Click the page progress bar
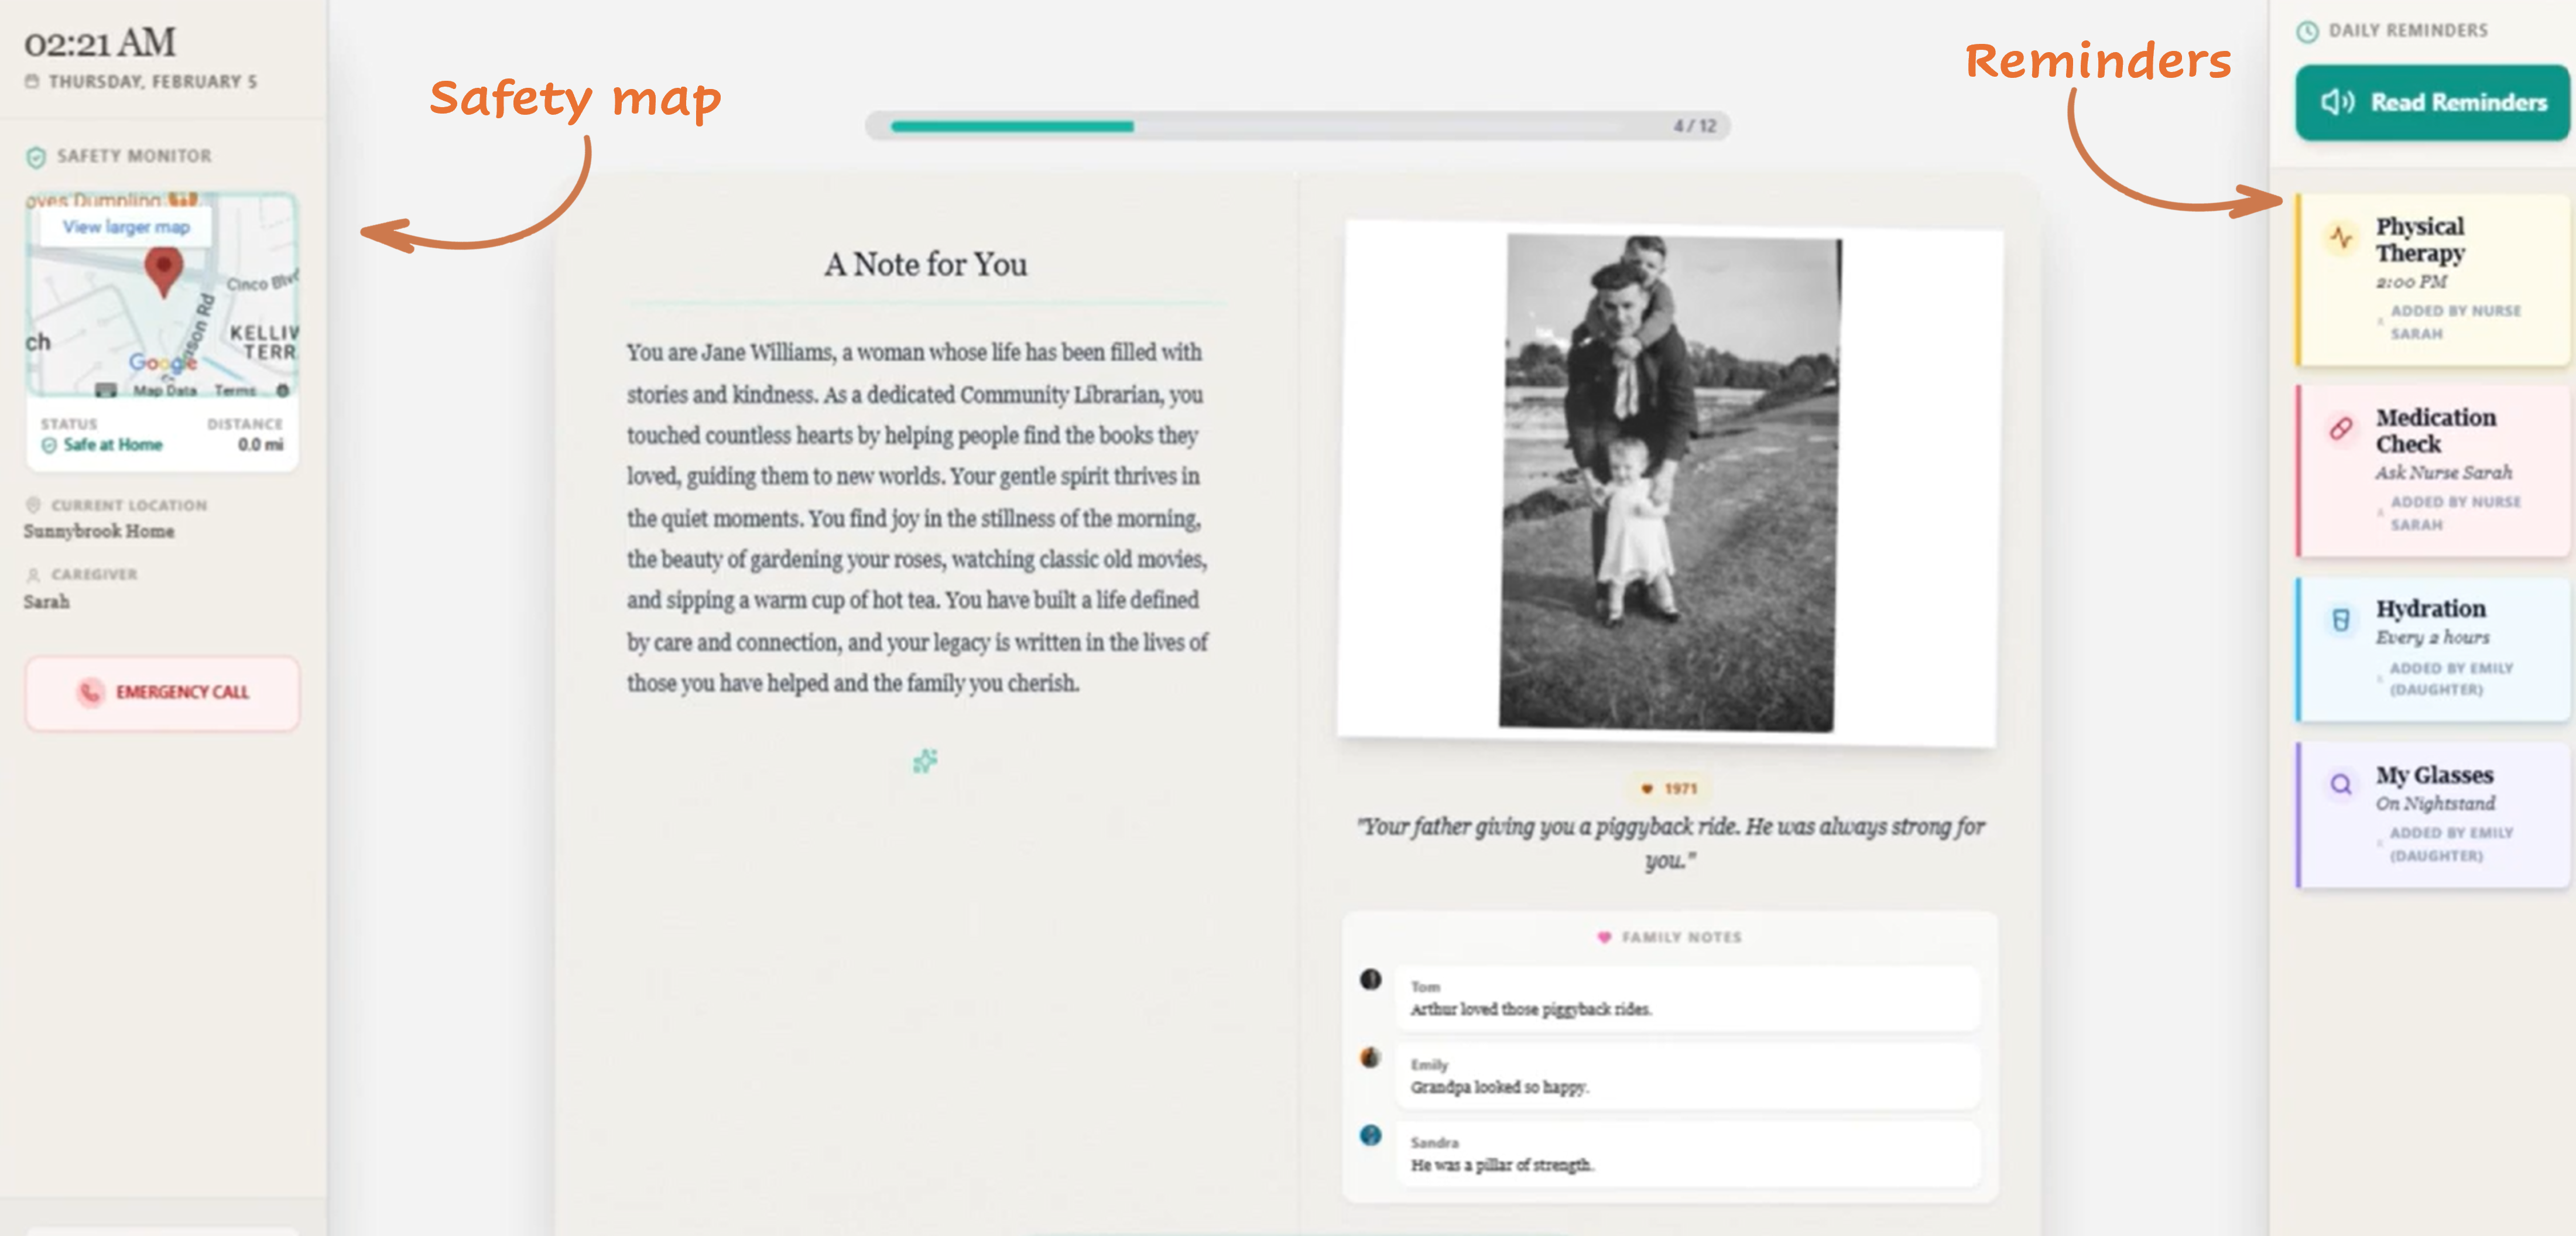 tap(1297, 126)
